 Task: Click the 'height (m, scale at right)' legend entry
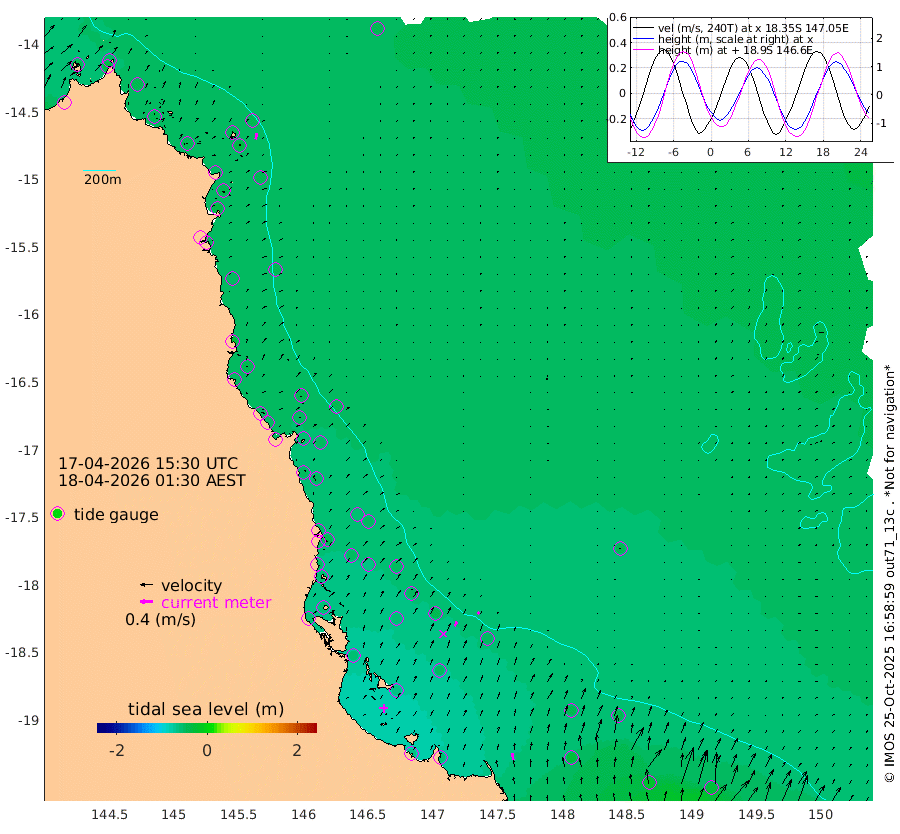pyautogui.click(x=735, y=39)
